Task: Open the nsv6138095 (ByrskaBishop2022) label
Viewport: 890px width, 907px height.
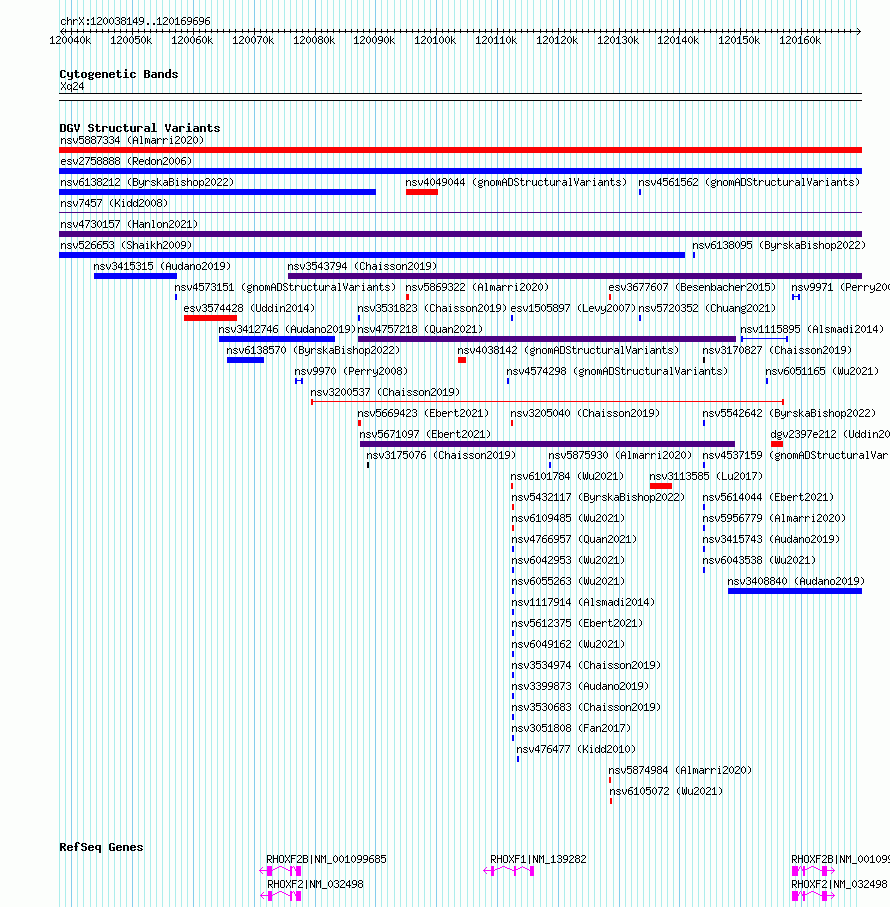Action: point(779,245)
